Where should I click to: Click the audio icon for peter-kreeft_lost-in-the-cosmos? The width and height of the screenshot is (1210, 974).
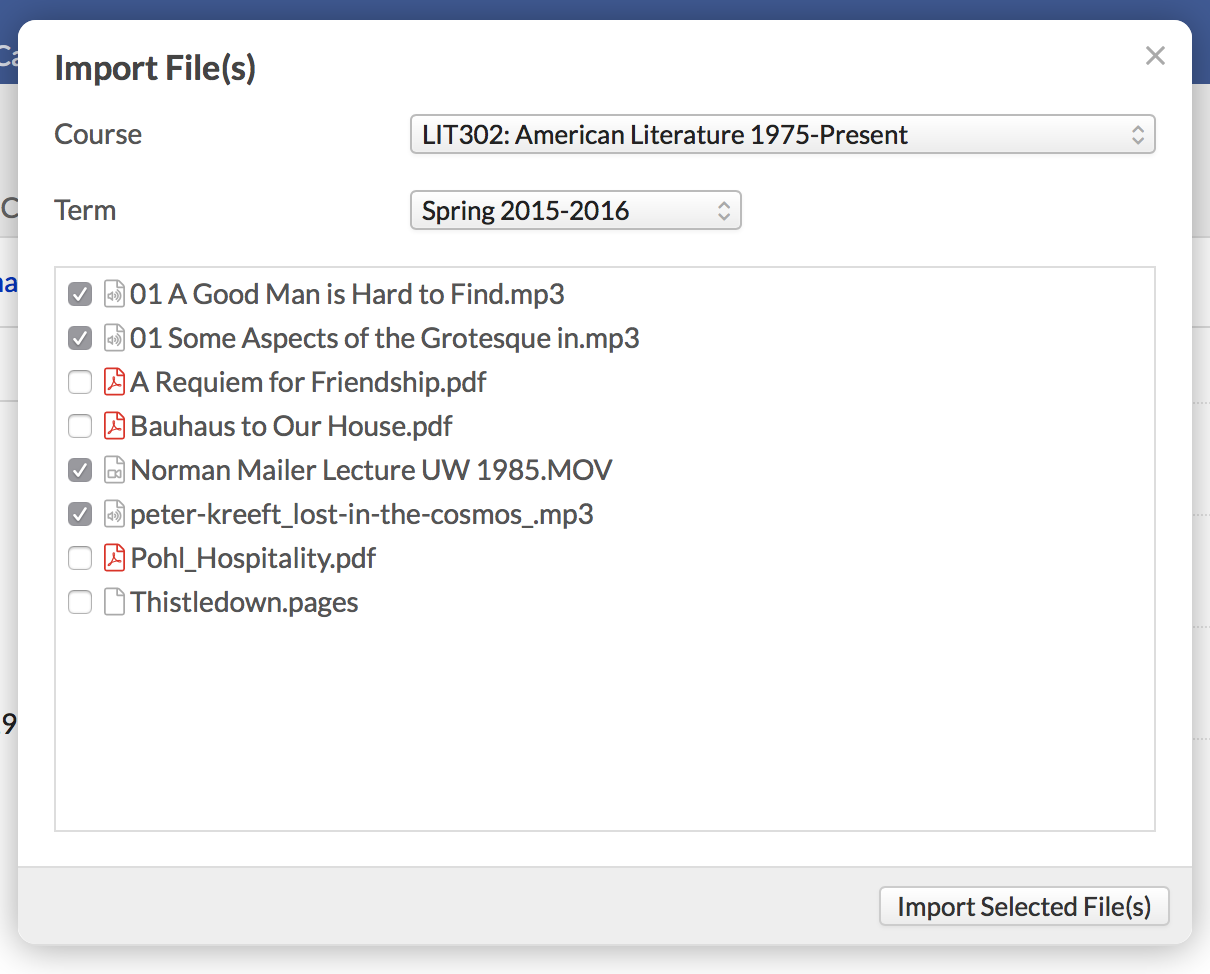point(114,514)
